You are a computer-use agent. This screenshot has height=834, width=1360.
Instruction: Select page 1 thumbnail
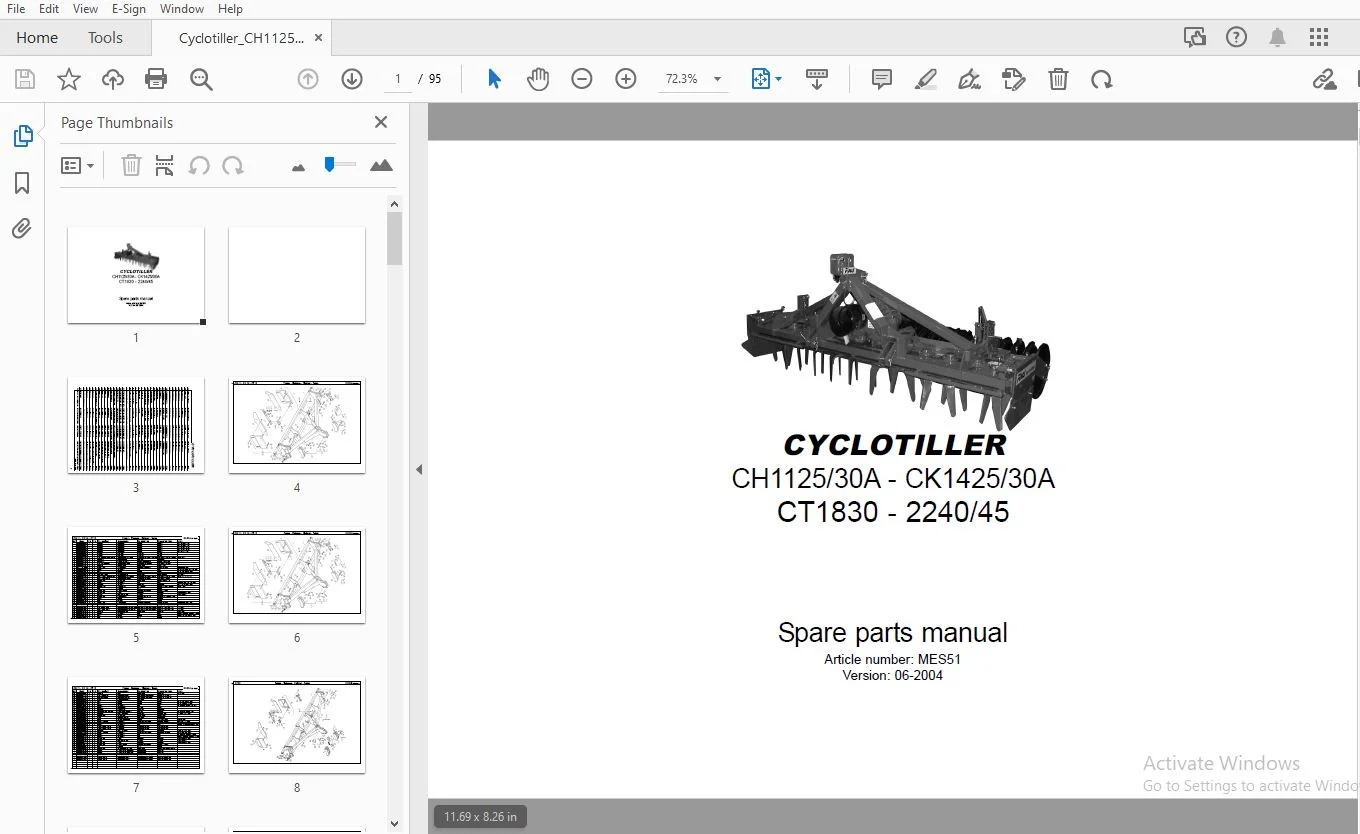136,275
